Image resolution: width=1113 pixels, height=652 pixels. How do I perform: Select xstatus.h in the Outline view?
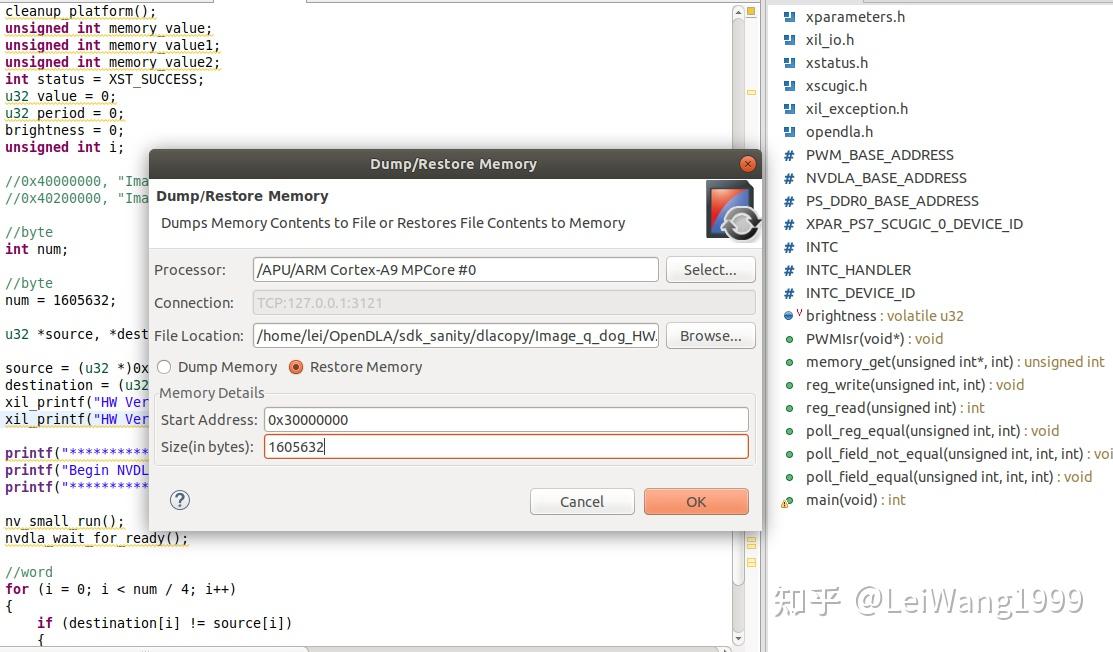click(836, 63)
